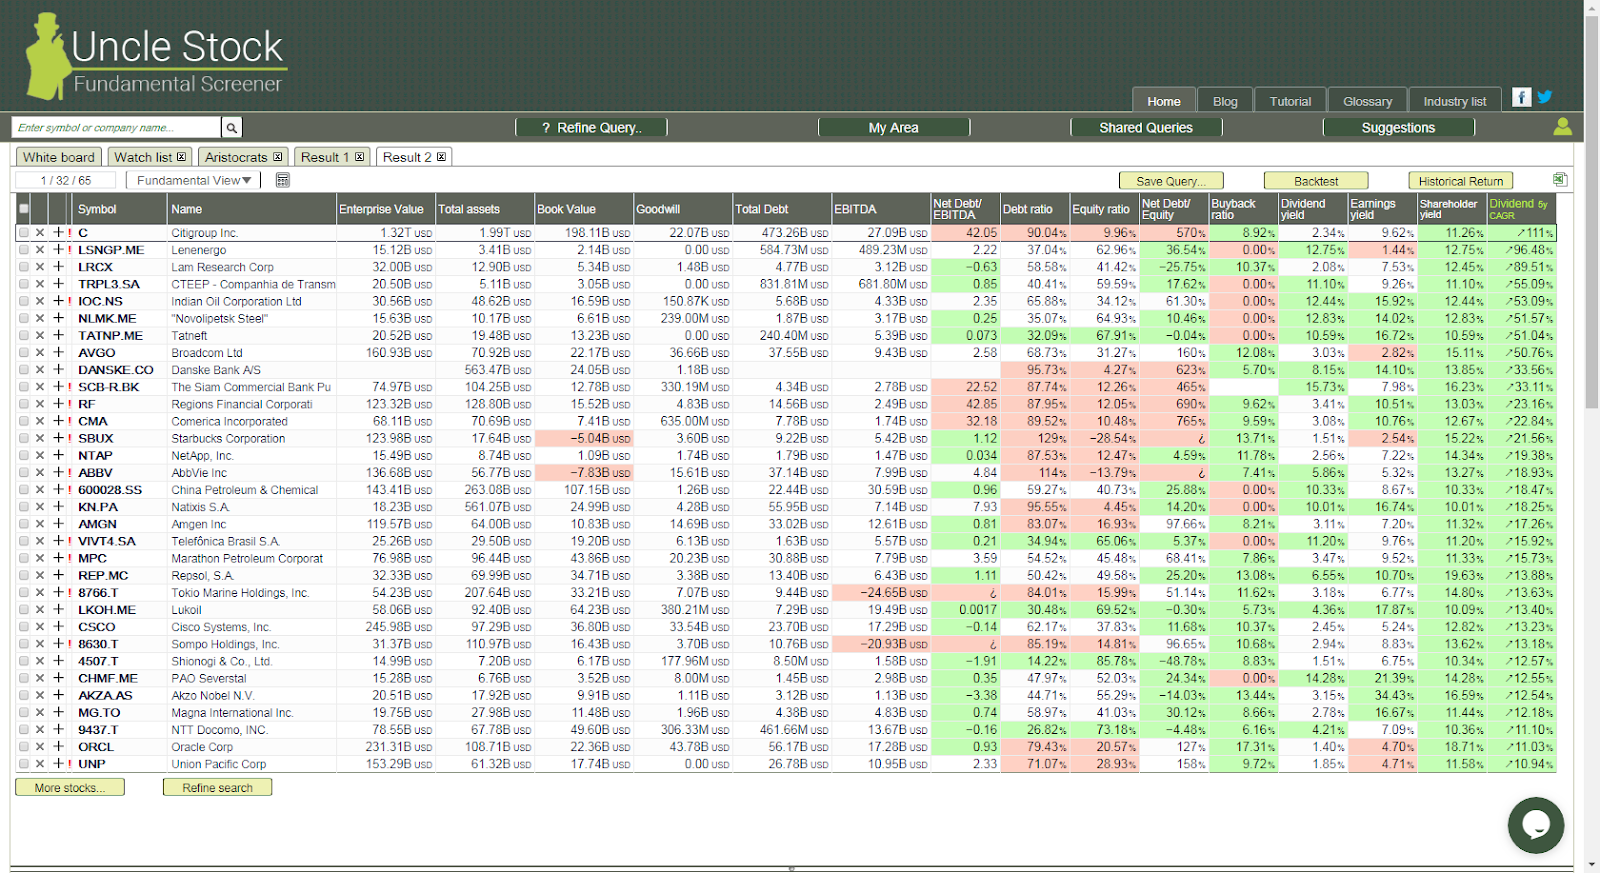1600x873 pixels.
Task: Close the Result 2 tab
Action: pyautogui.click(x=441, y=157)
